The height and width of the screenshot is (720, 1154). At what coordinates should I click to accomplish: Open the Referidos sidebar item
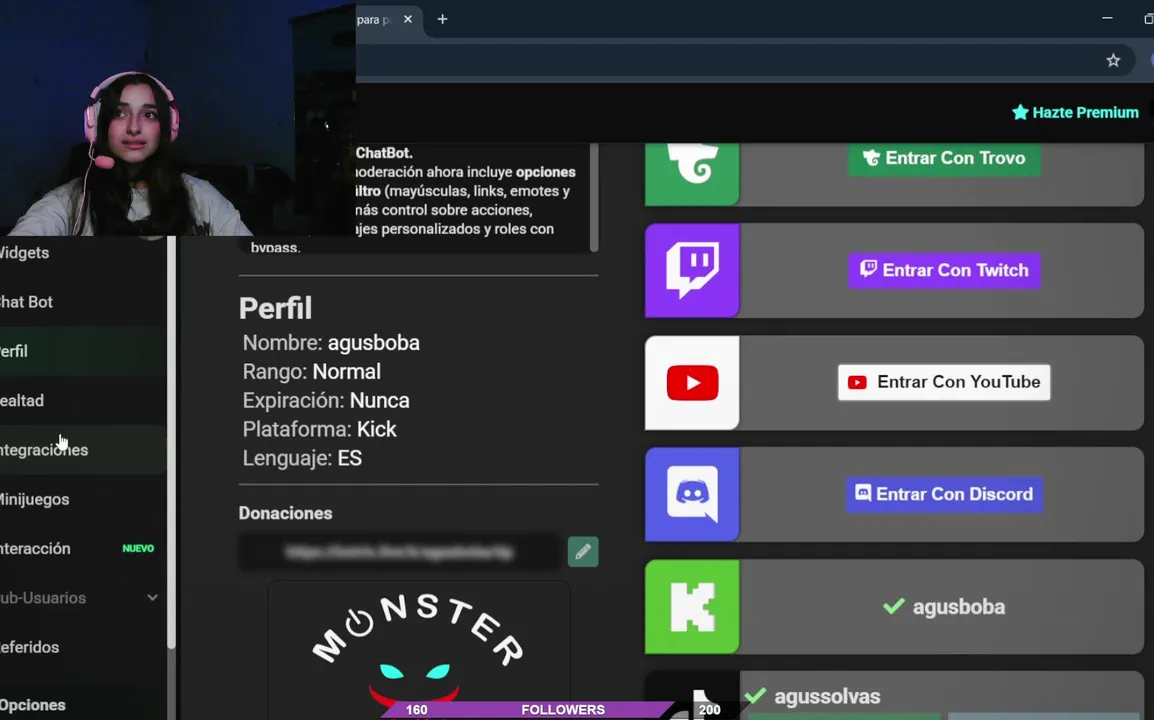pyautogui.click(x=83, y=647)
